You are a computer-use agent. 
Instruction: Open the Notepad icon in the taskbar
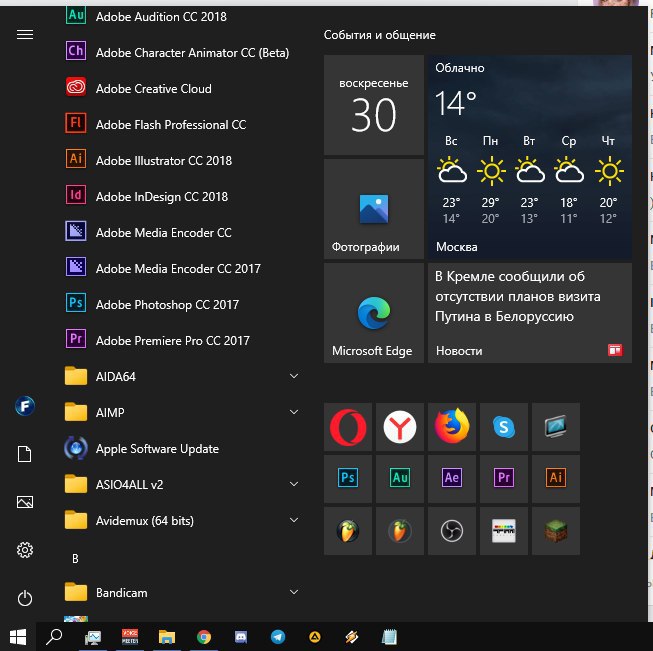coord(389,637)
